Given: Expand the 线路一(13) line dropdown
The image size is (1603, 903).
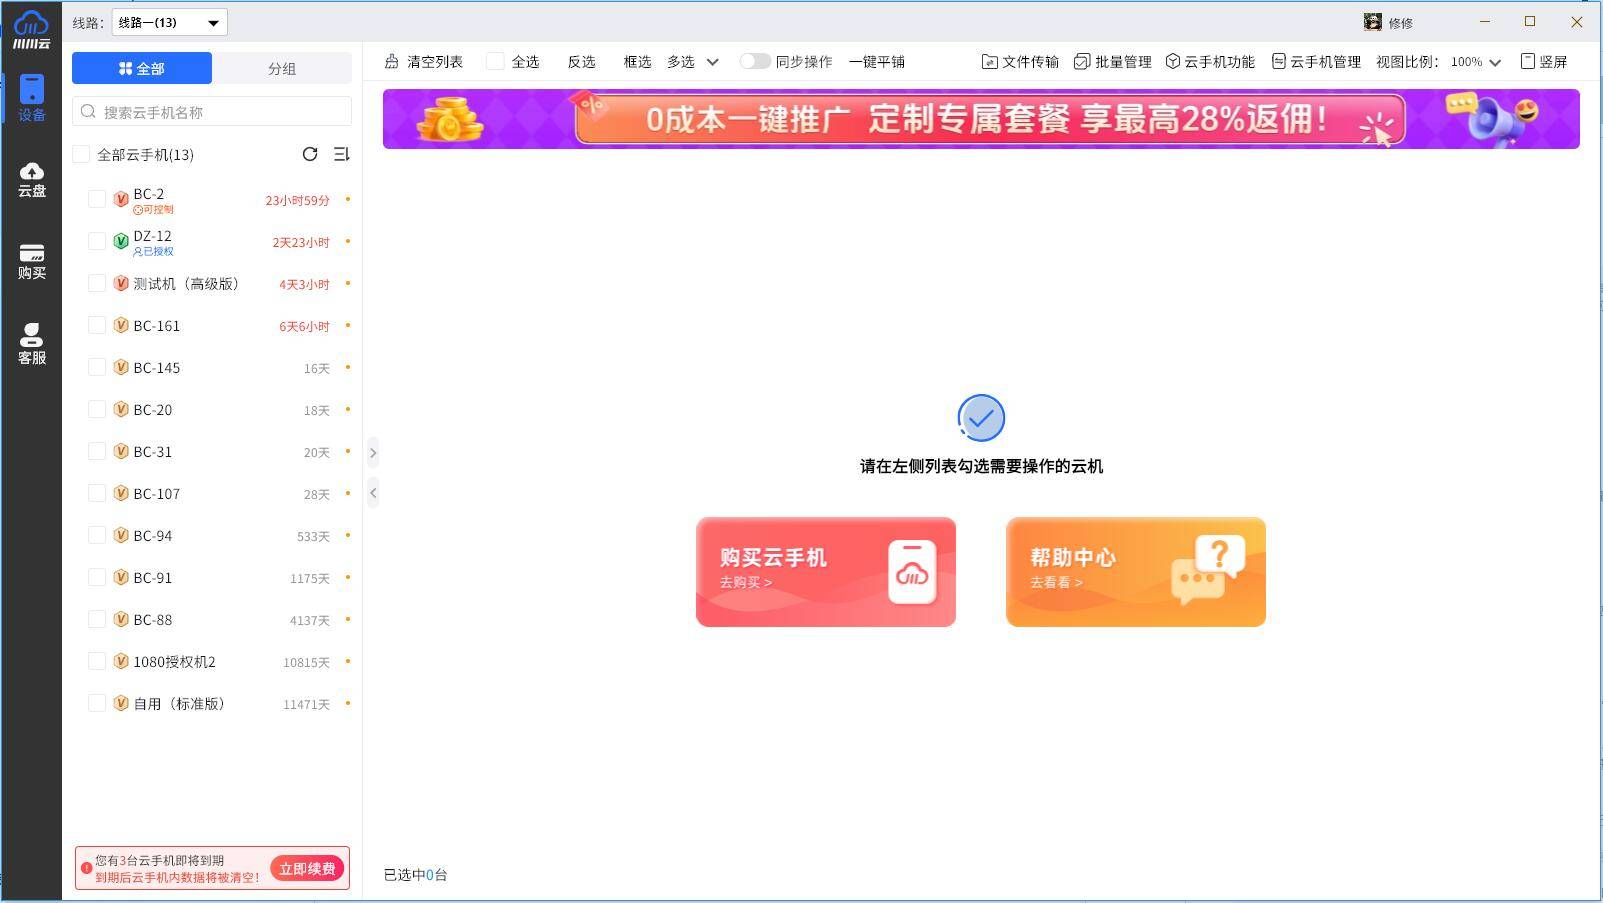Looking at the screenshot, I should pos(169,22).
